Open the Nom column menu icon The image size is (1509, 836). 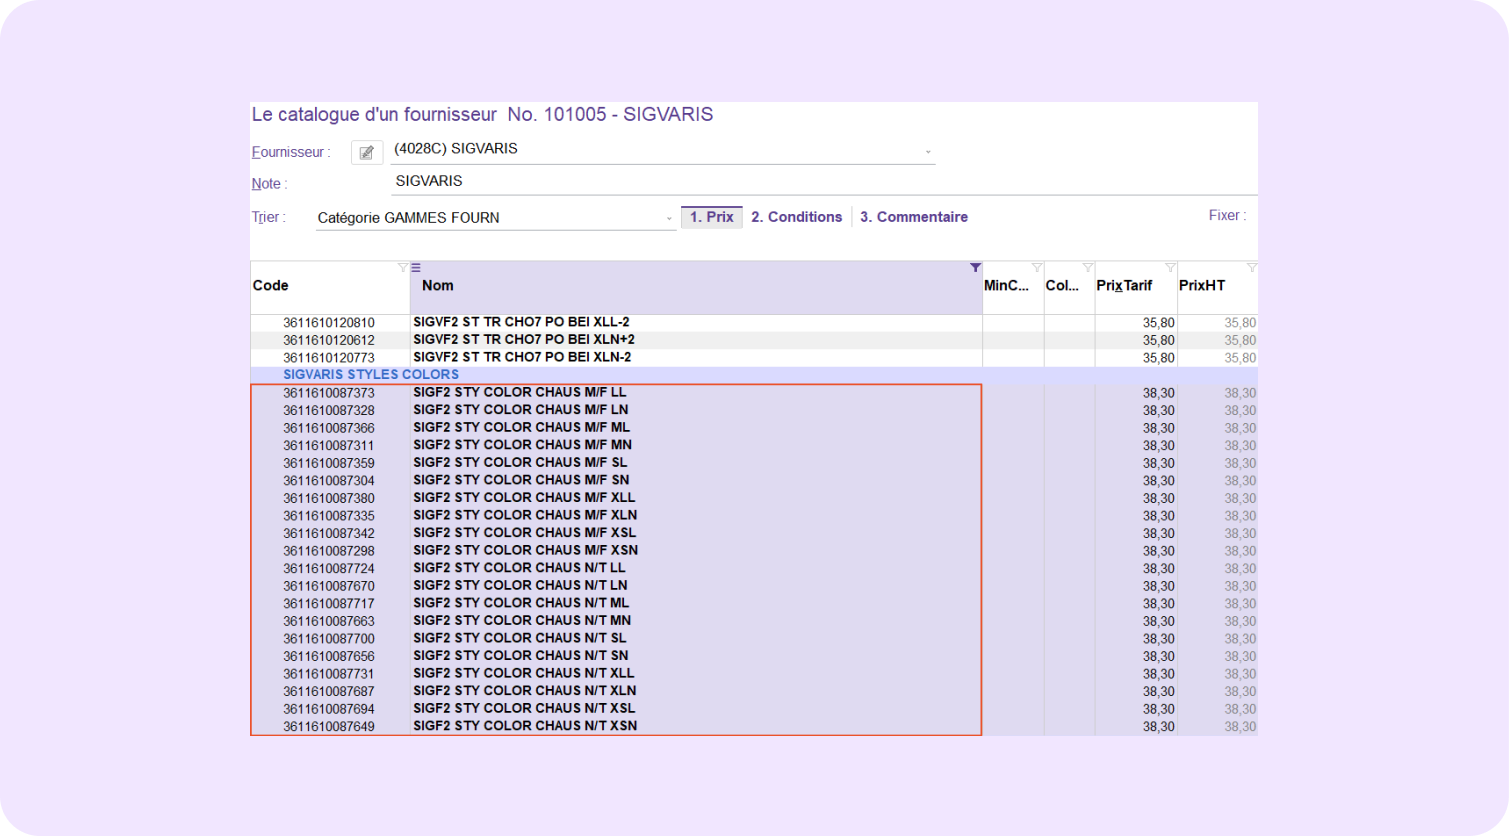click(416, 268)
